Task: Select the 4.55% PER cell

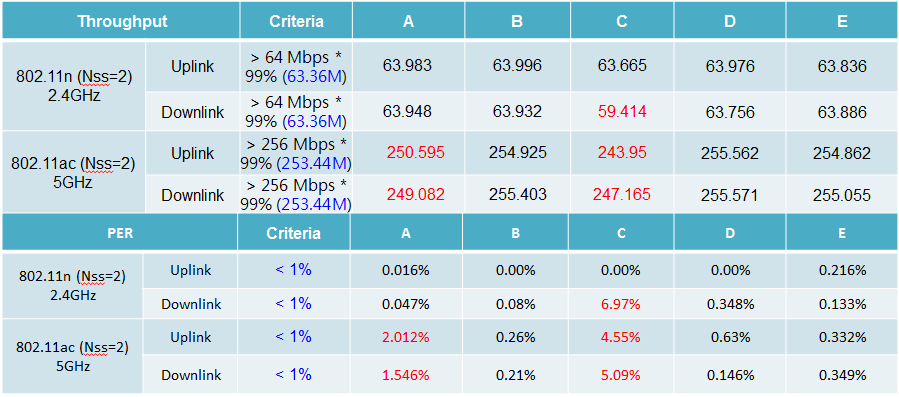Action: pyautogui.click(x=622, y=336)
